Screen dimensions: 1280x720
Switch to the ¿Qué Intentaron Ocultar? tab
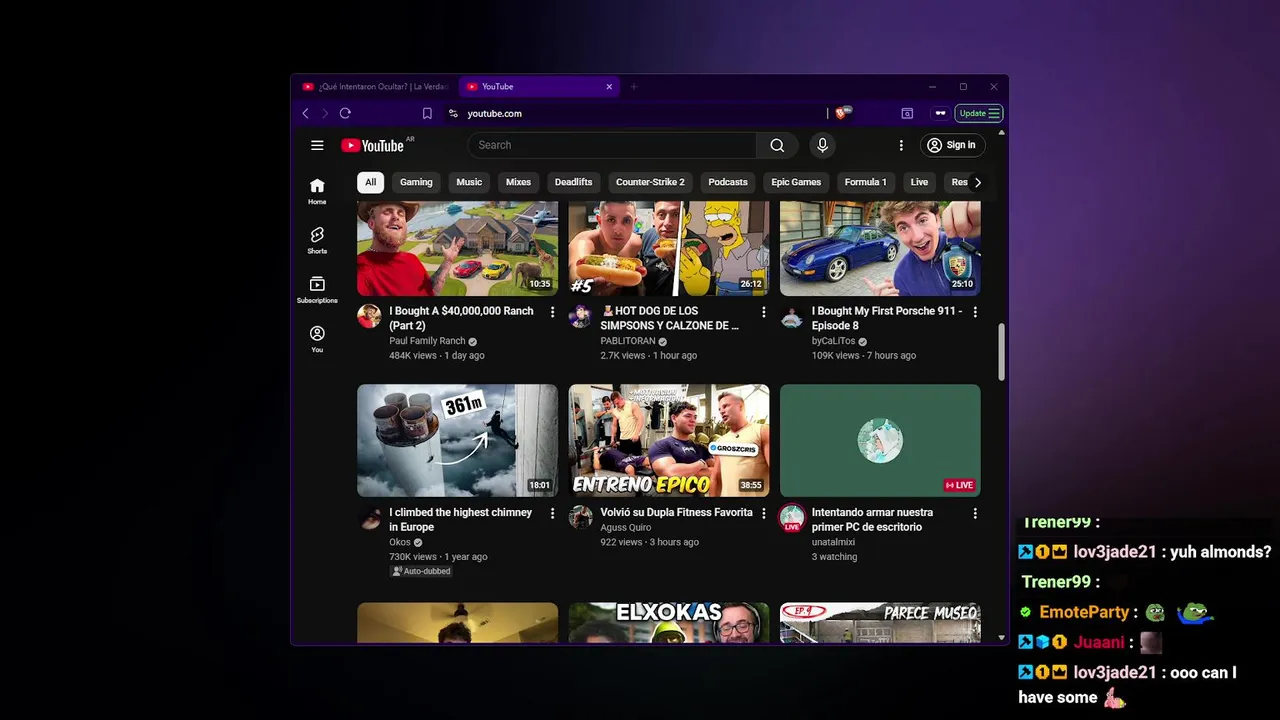coord(375,87)
